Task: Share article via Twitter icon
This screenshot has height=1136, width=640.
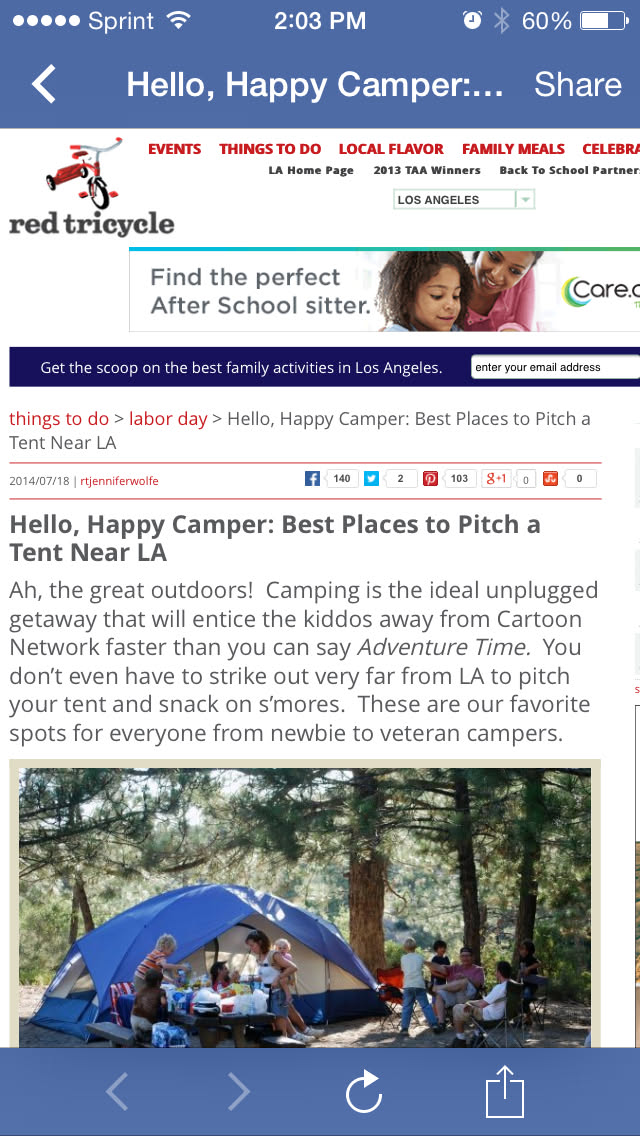Action: click(x=372, y=479)
